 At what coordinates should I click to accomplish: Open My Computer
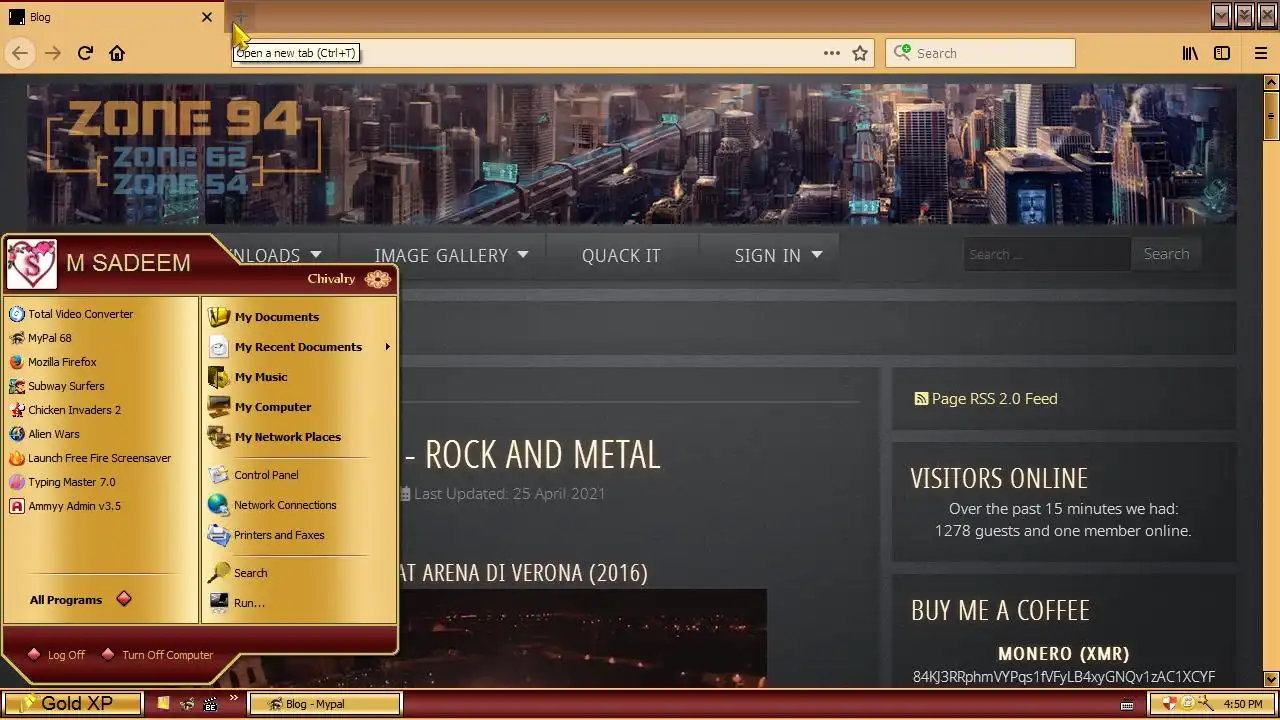tap(260, 407)
